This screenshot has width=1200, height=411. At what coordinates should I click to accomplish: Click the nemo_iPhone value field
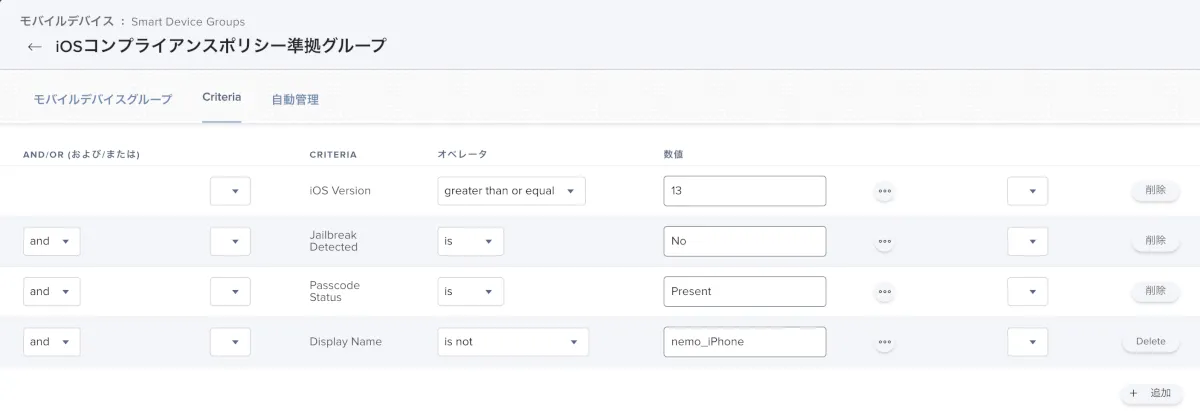(744, 342)
